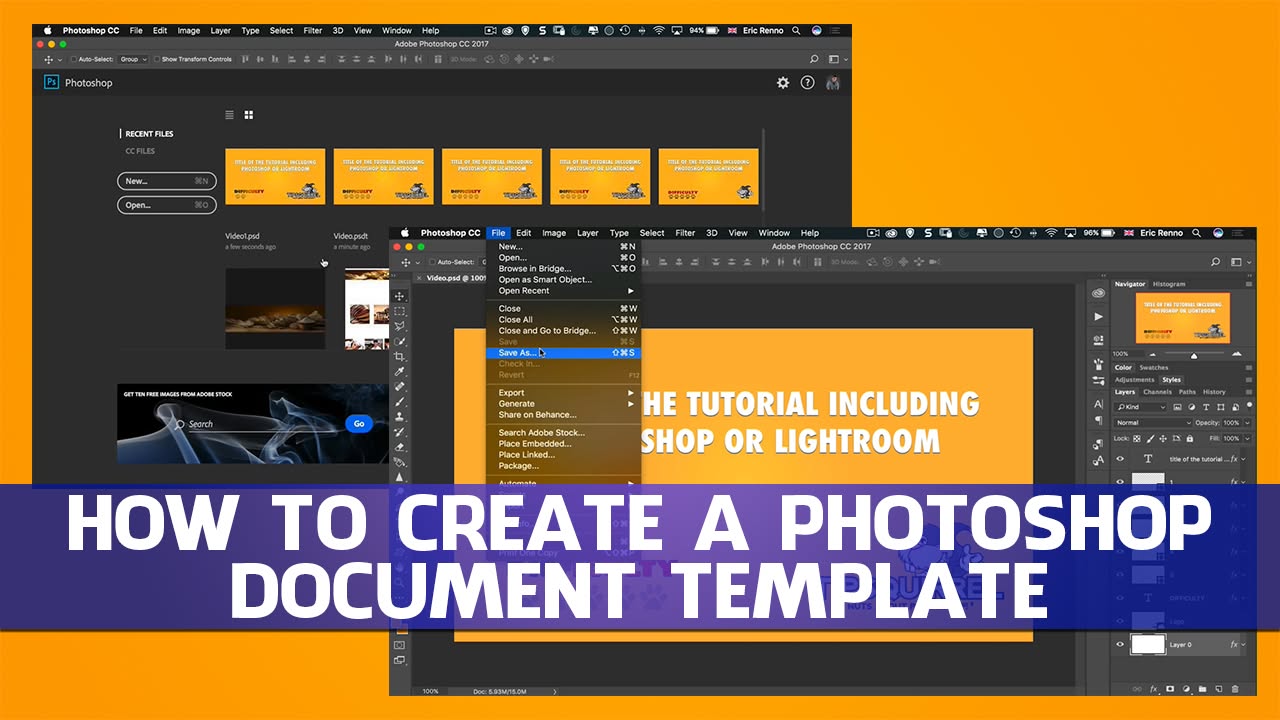Click the Video1.psd file name
The height and width of the screenshot is (720, 1280).
243,237
